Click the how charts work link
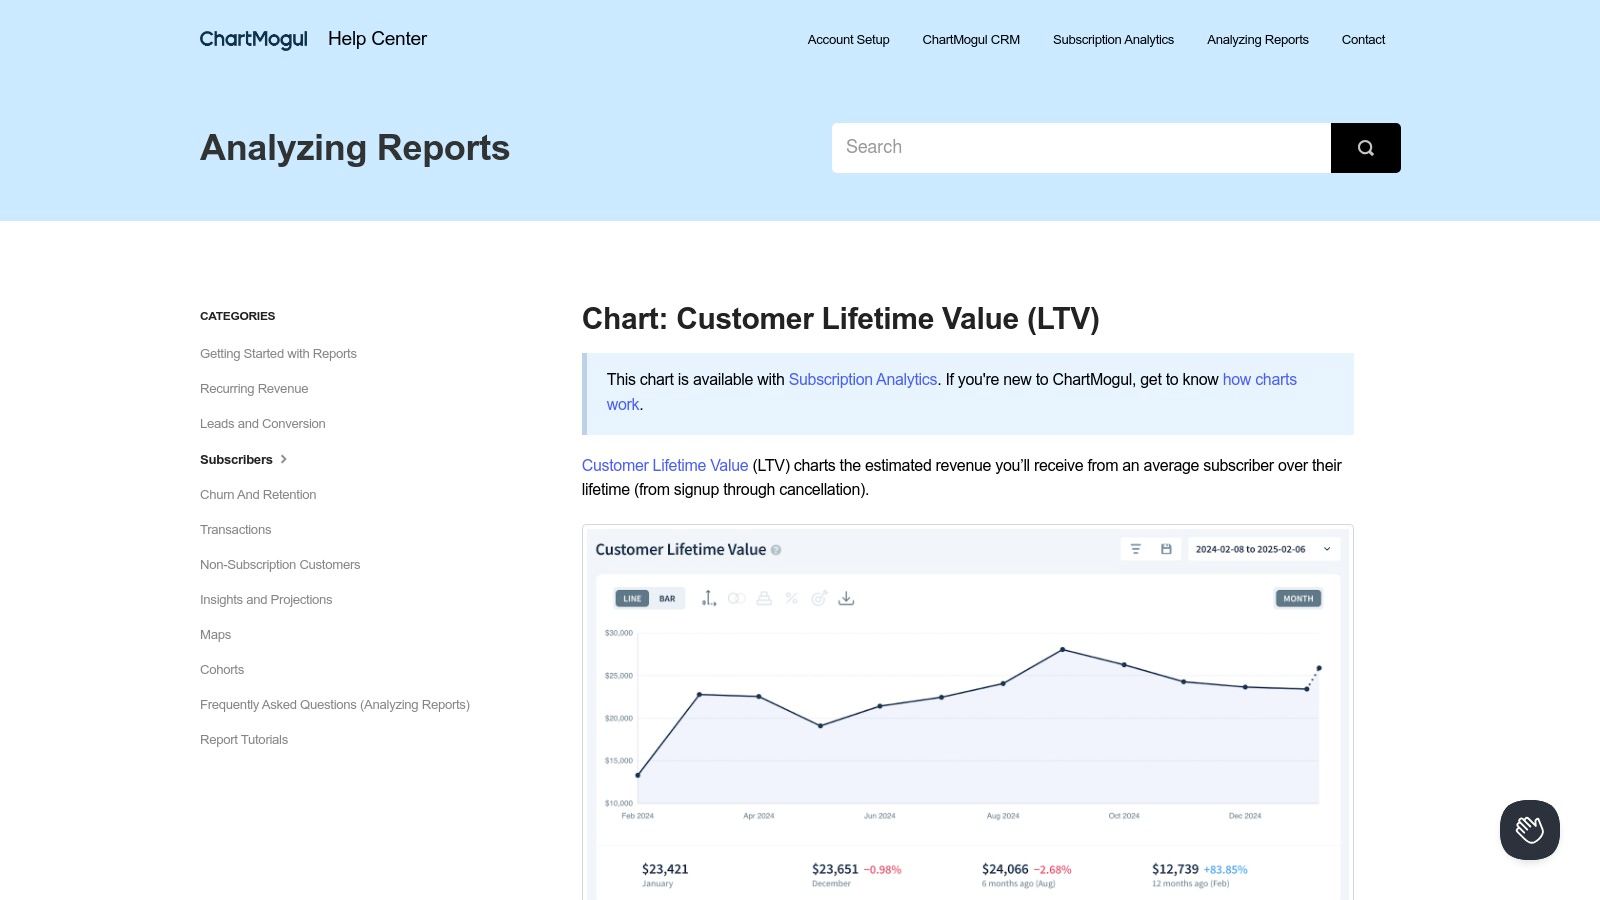This screenshot has width=1600, height=900. [x=1259, y=380]
